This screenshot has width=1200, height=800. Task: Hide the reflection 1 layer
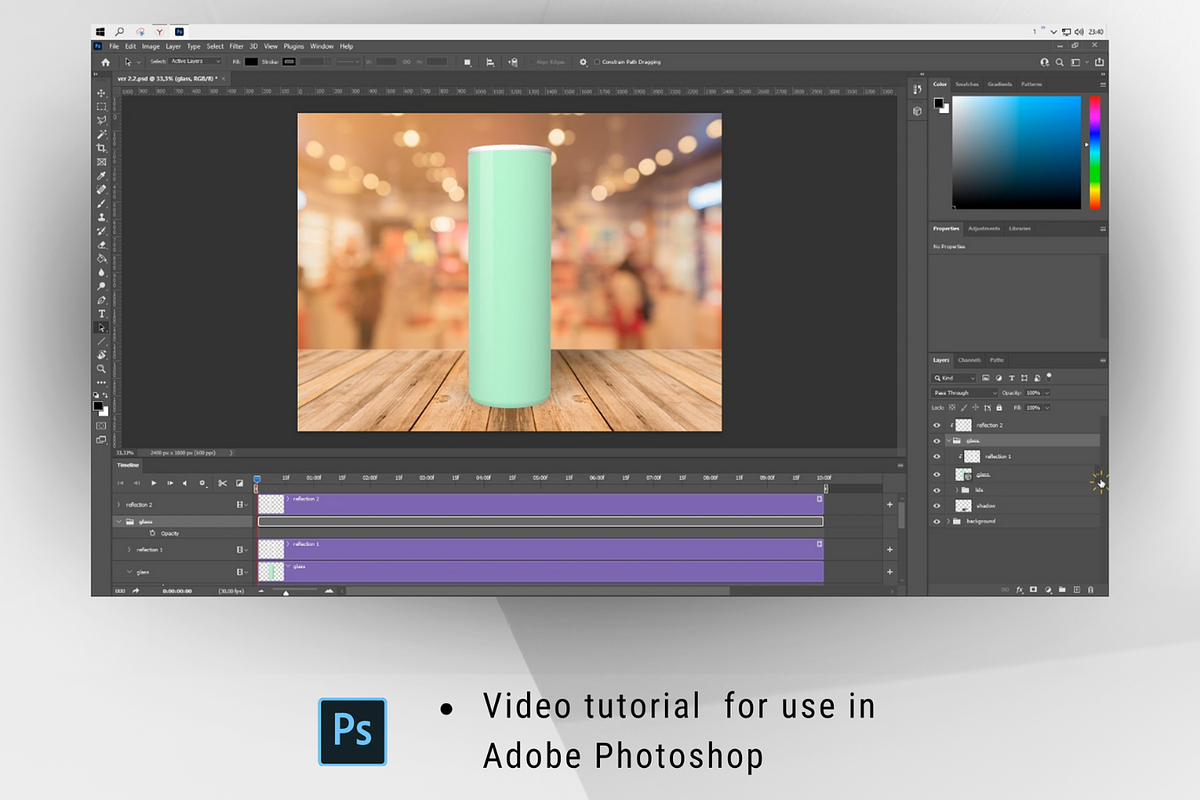(937, 456)
